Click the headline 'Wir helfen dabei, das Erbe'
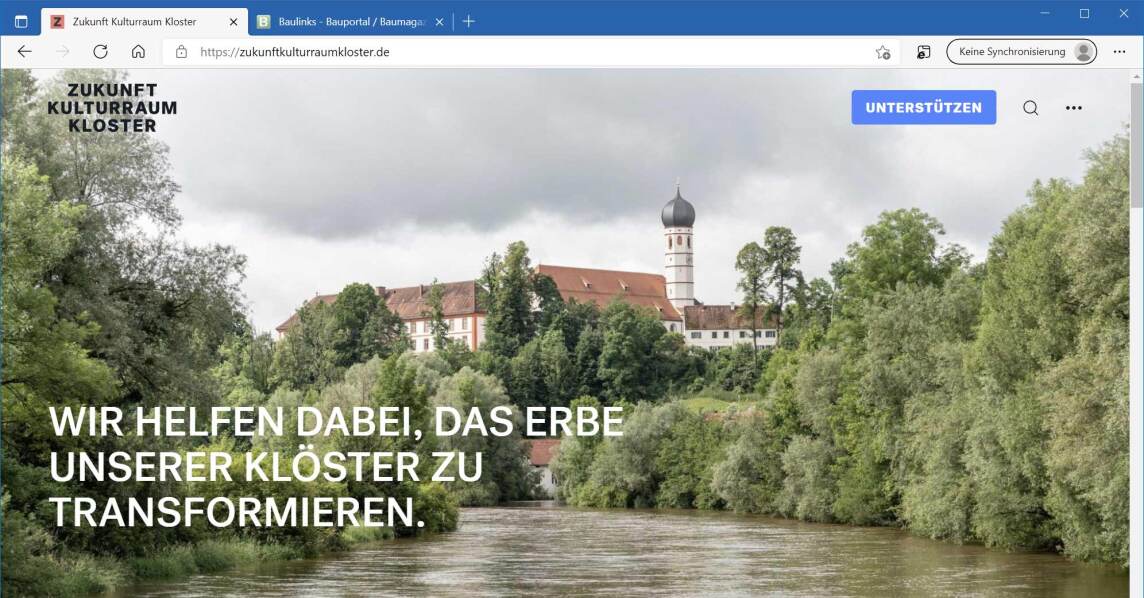The height and width of the screenshot is (598, 1144). (x=336, y=422)
